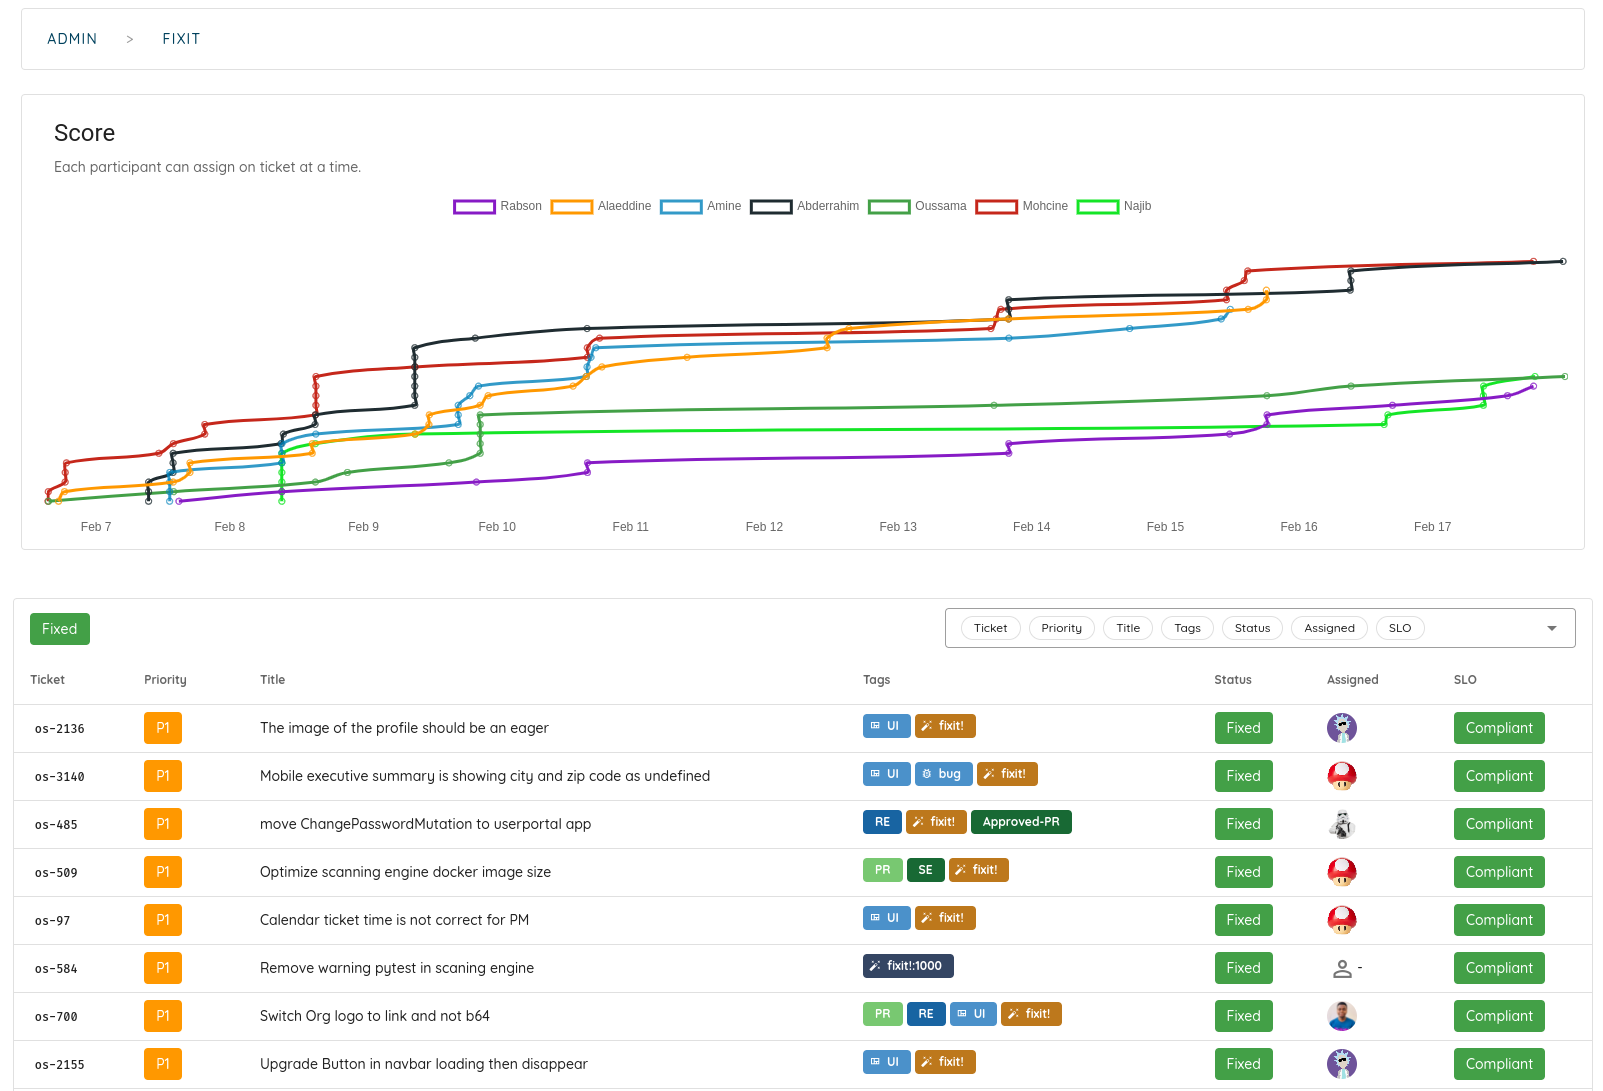Click photo avatar in os-700 row
Screen dimensions: 1603x1091
[x=1341, y=1016]
